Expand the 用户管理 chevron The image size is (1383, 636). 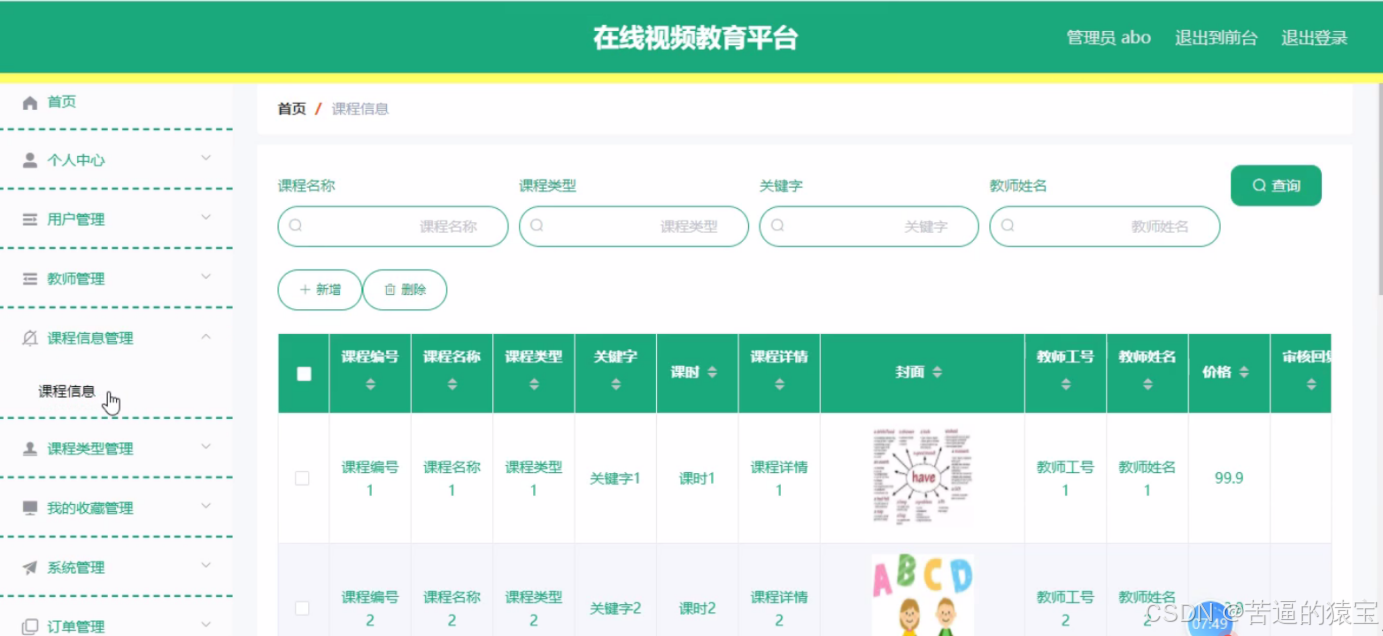(206, 217)
